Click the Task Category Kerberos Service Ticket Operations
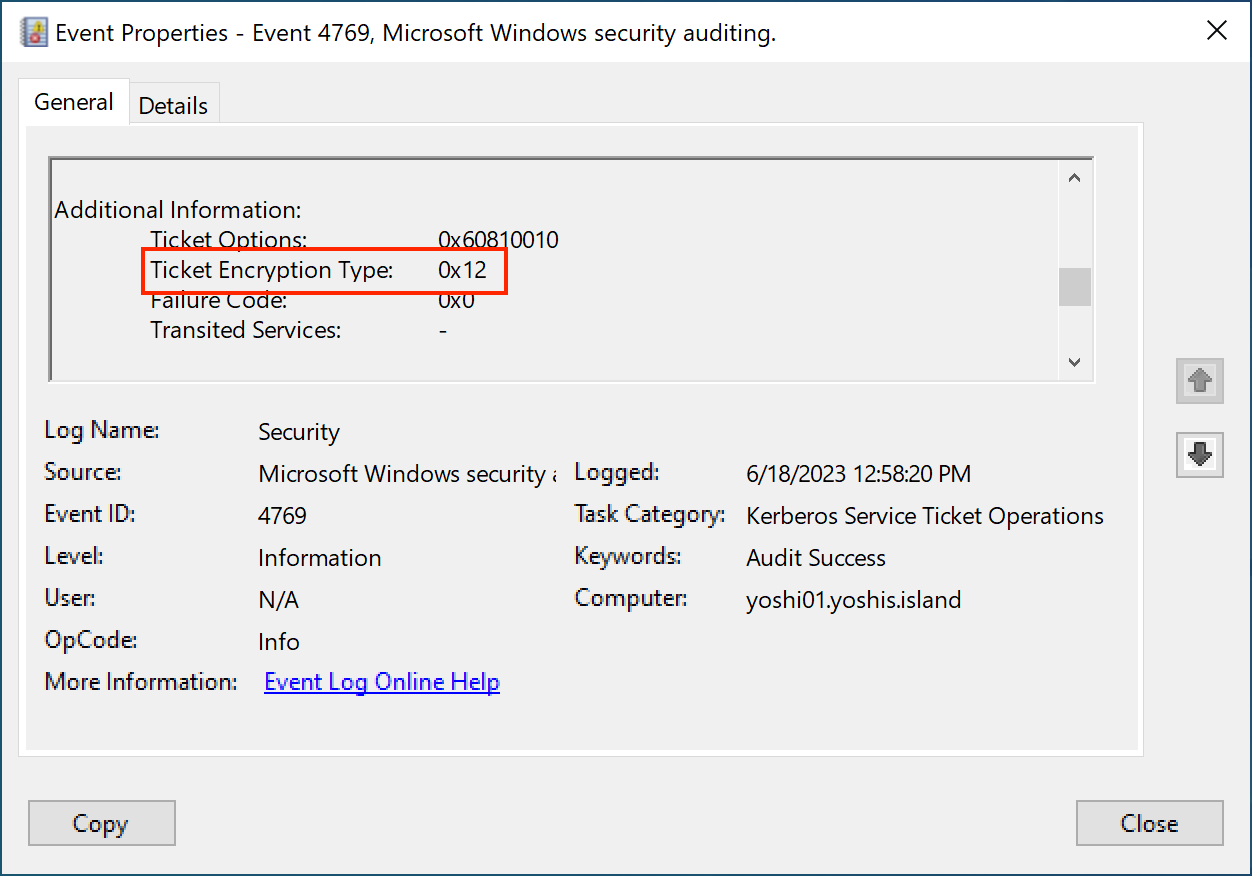Screen dimensions: 1252x876 [x=924, y=516]
